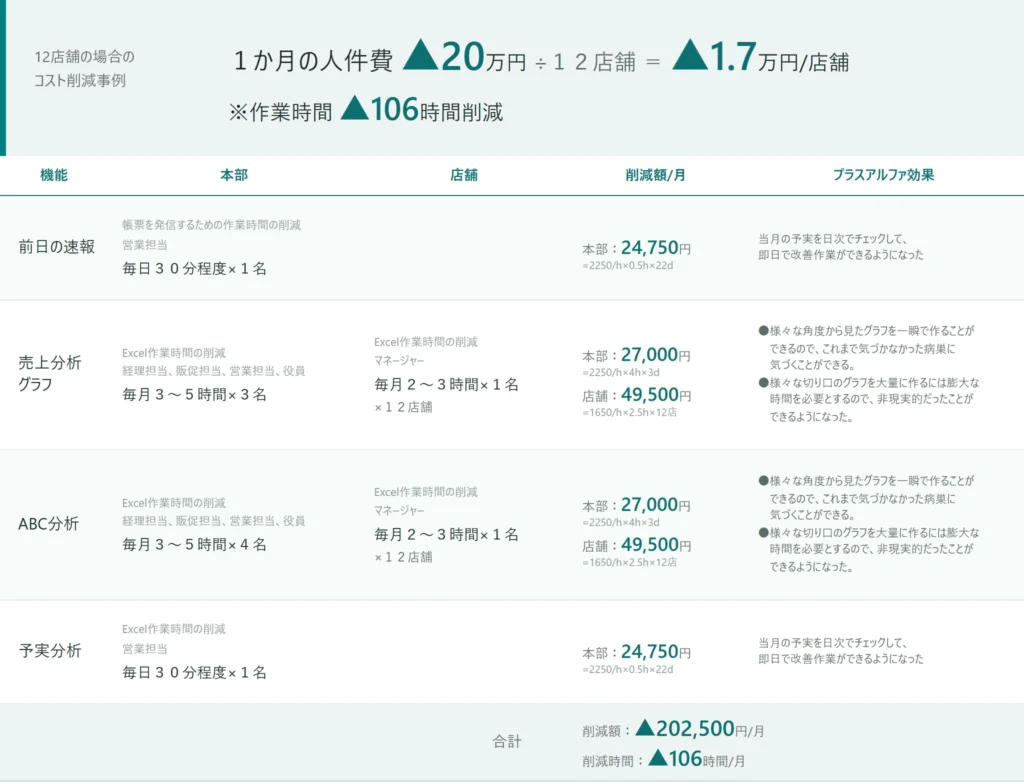
Task: Click =1650/h×2.5h×12店 formula in 売上分析グラフ row
Action: pos(630,412)
